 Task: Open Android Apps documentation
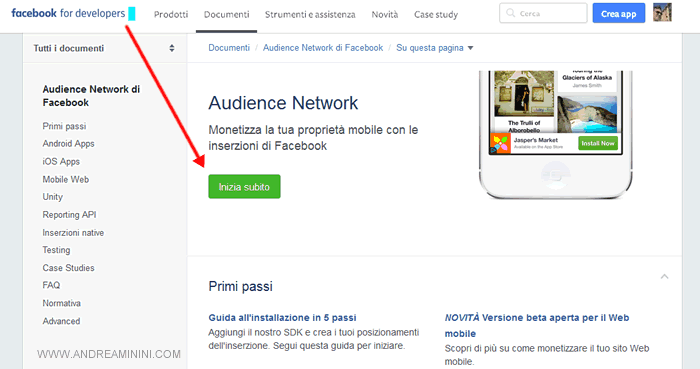tap(68, 144)
